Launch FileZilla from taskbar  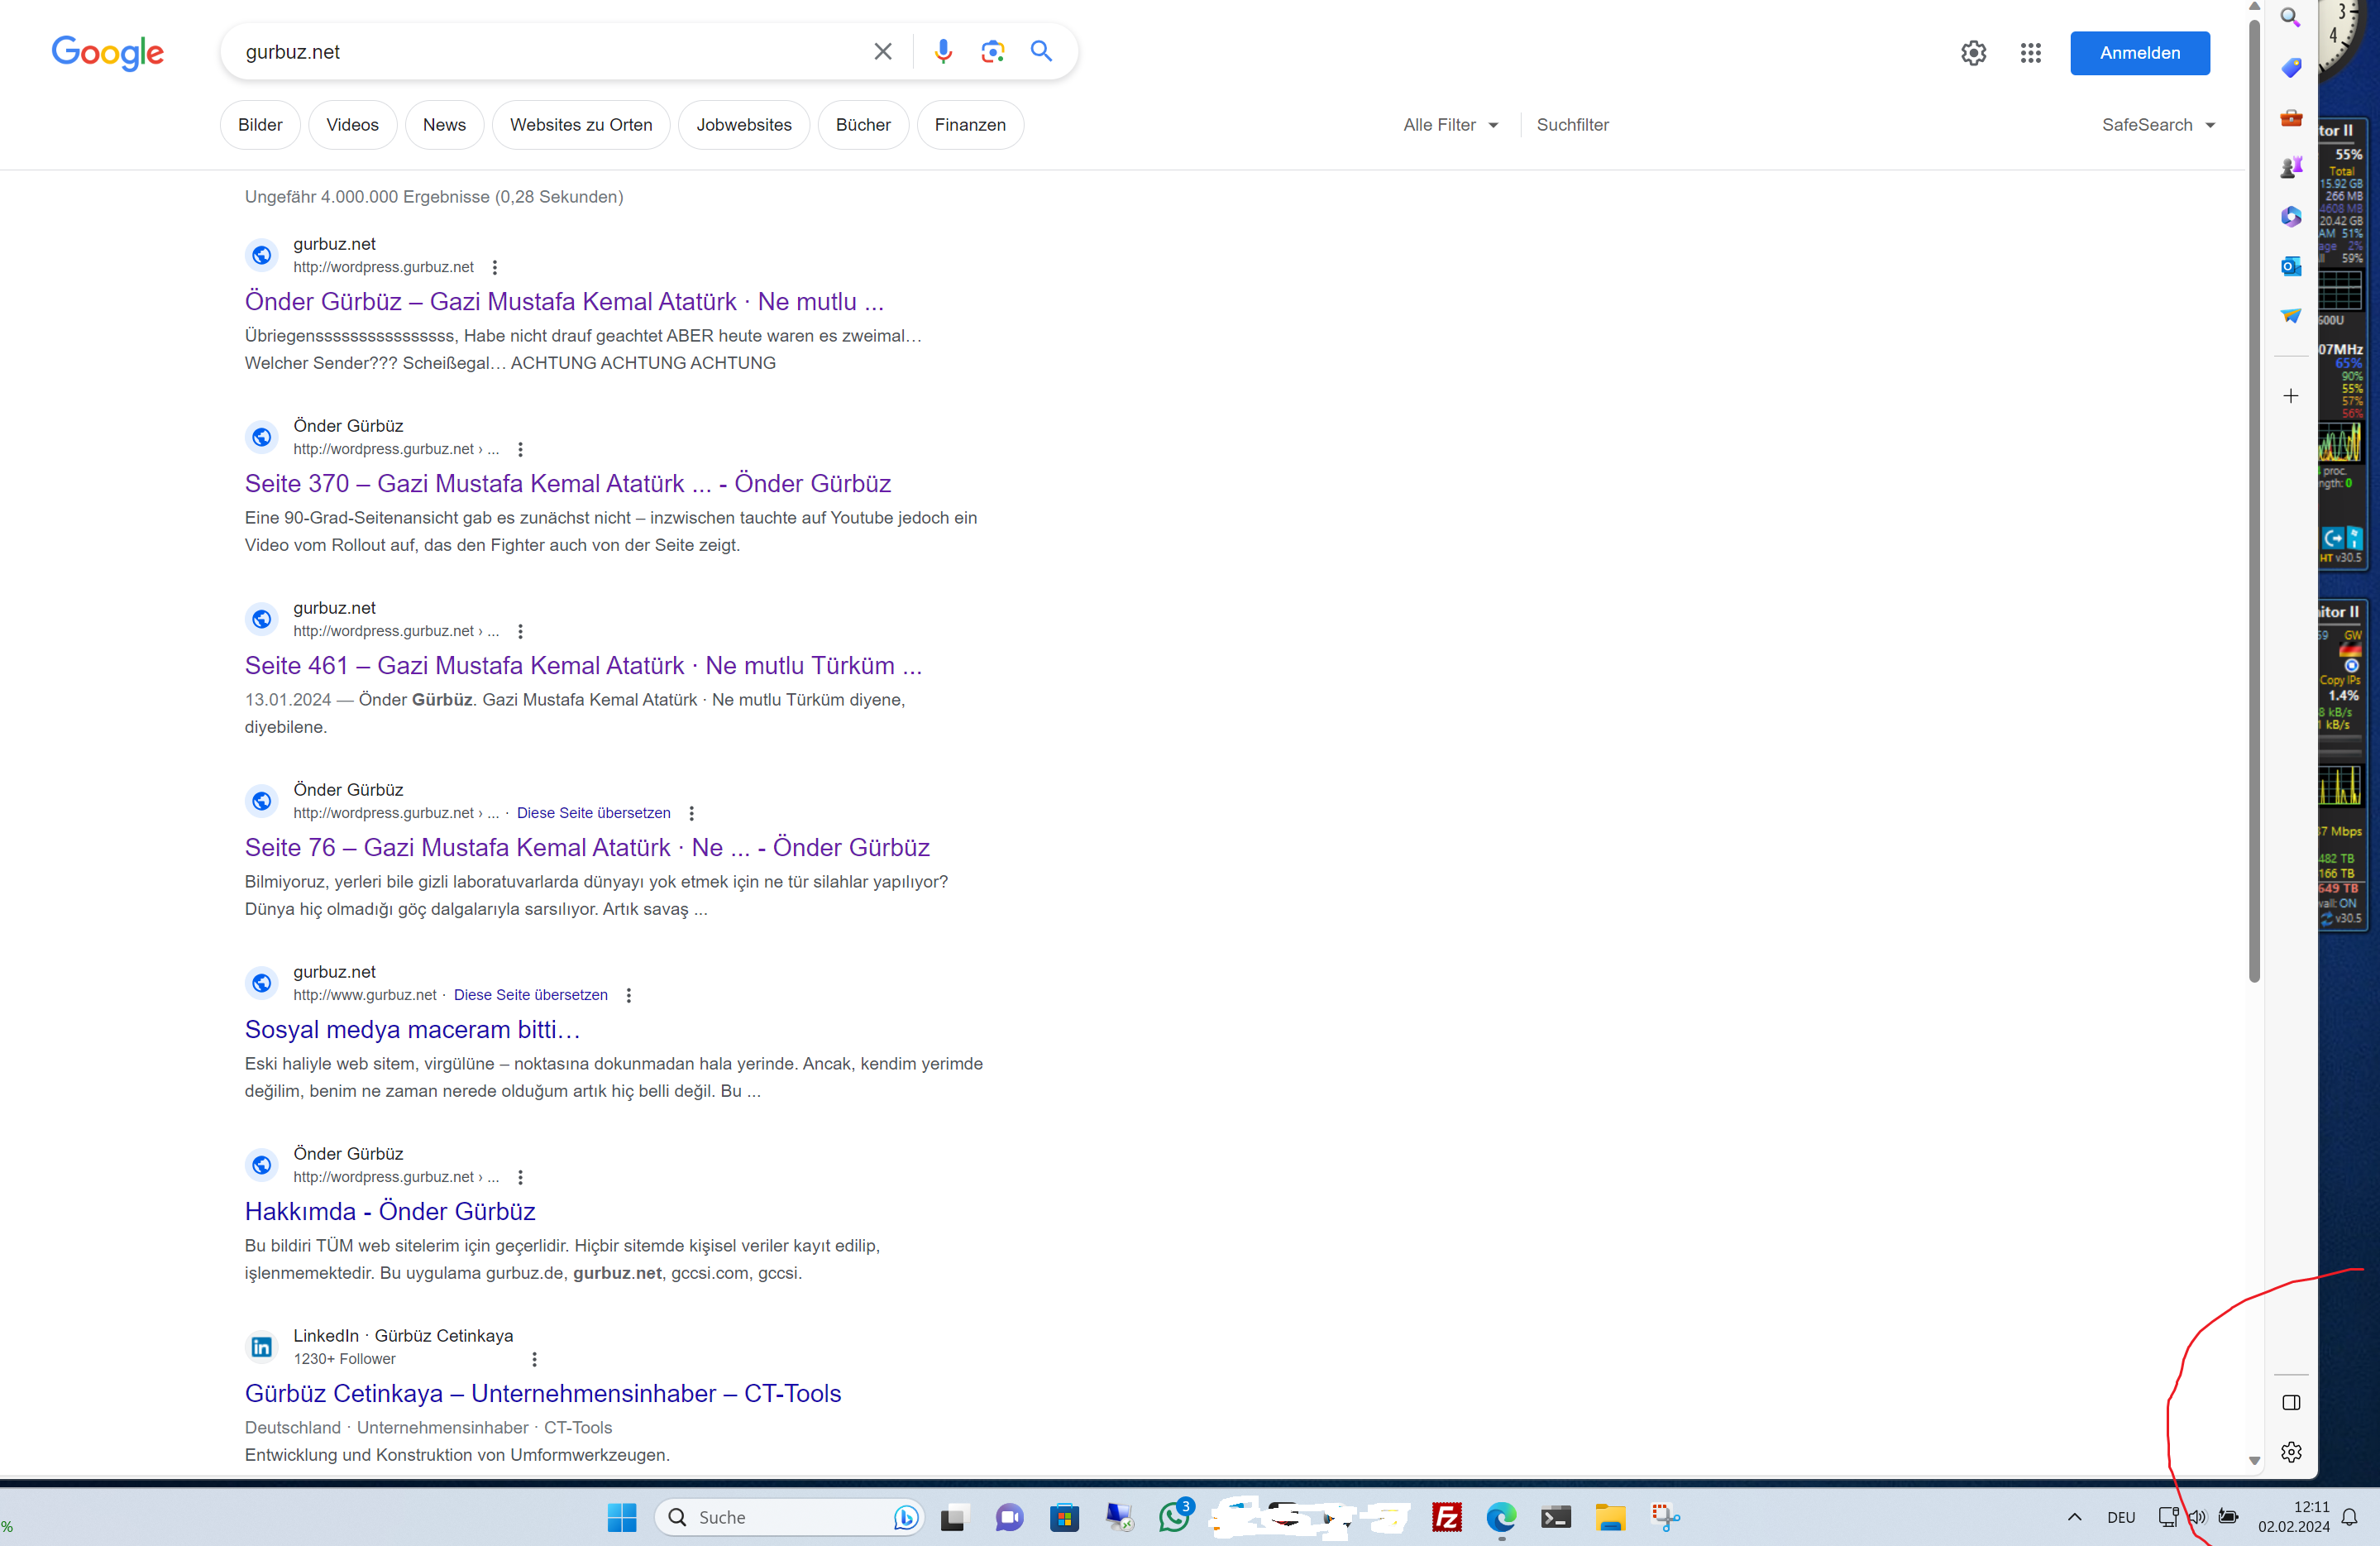pyautogui.click(x=1446, y=1518)
